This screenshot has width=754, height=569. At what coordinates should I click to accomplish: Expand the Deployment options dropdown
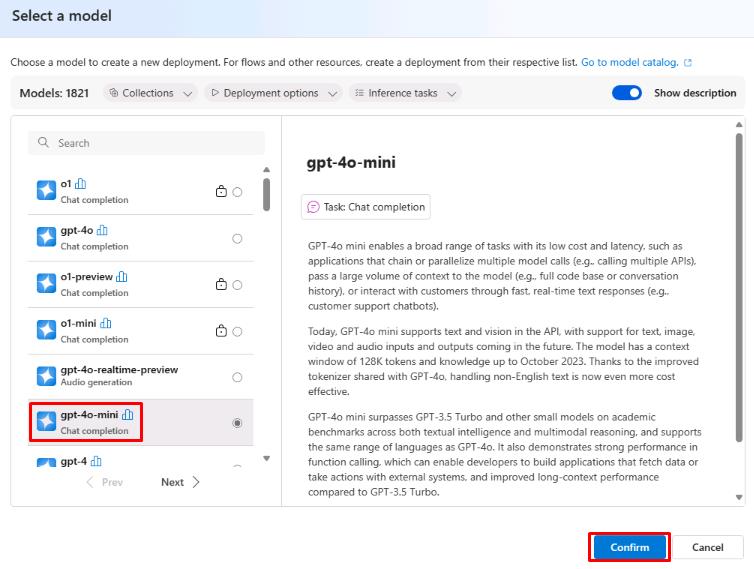tap(274, 93)
